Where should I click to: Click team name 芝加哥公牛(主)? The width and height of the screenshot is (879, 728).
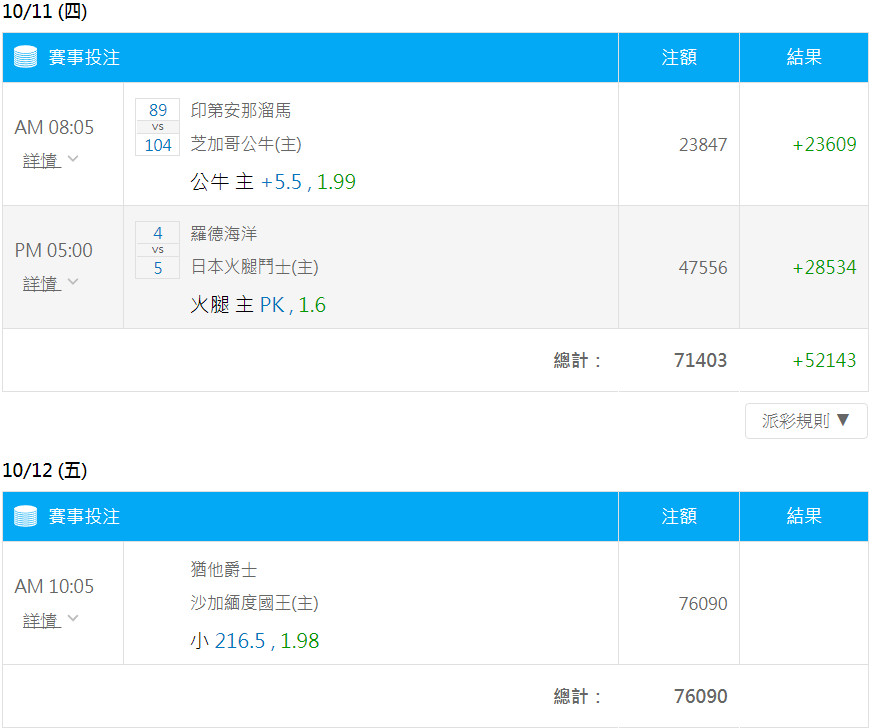[246, 144]
